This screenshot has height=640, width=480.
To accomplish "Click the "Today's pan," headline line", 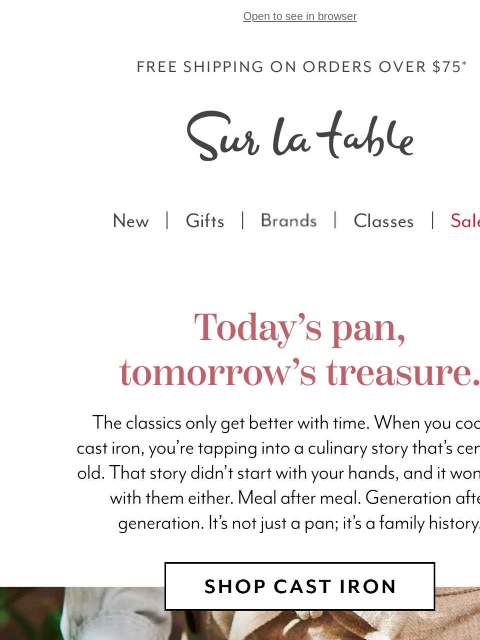I will pos(300,328).
